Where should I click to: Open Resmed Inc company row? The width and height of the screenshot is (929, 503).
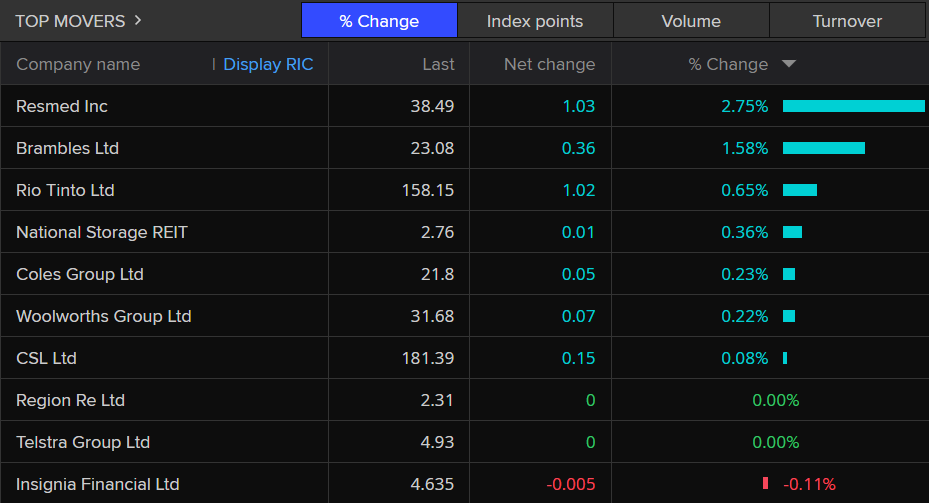click(x=62, y=106)
